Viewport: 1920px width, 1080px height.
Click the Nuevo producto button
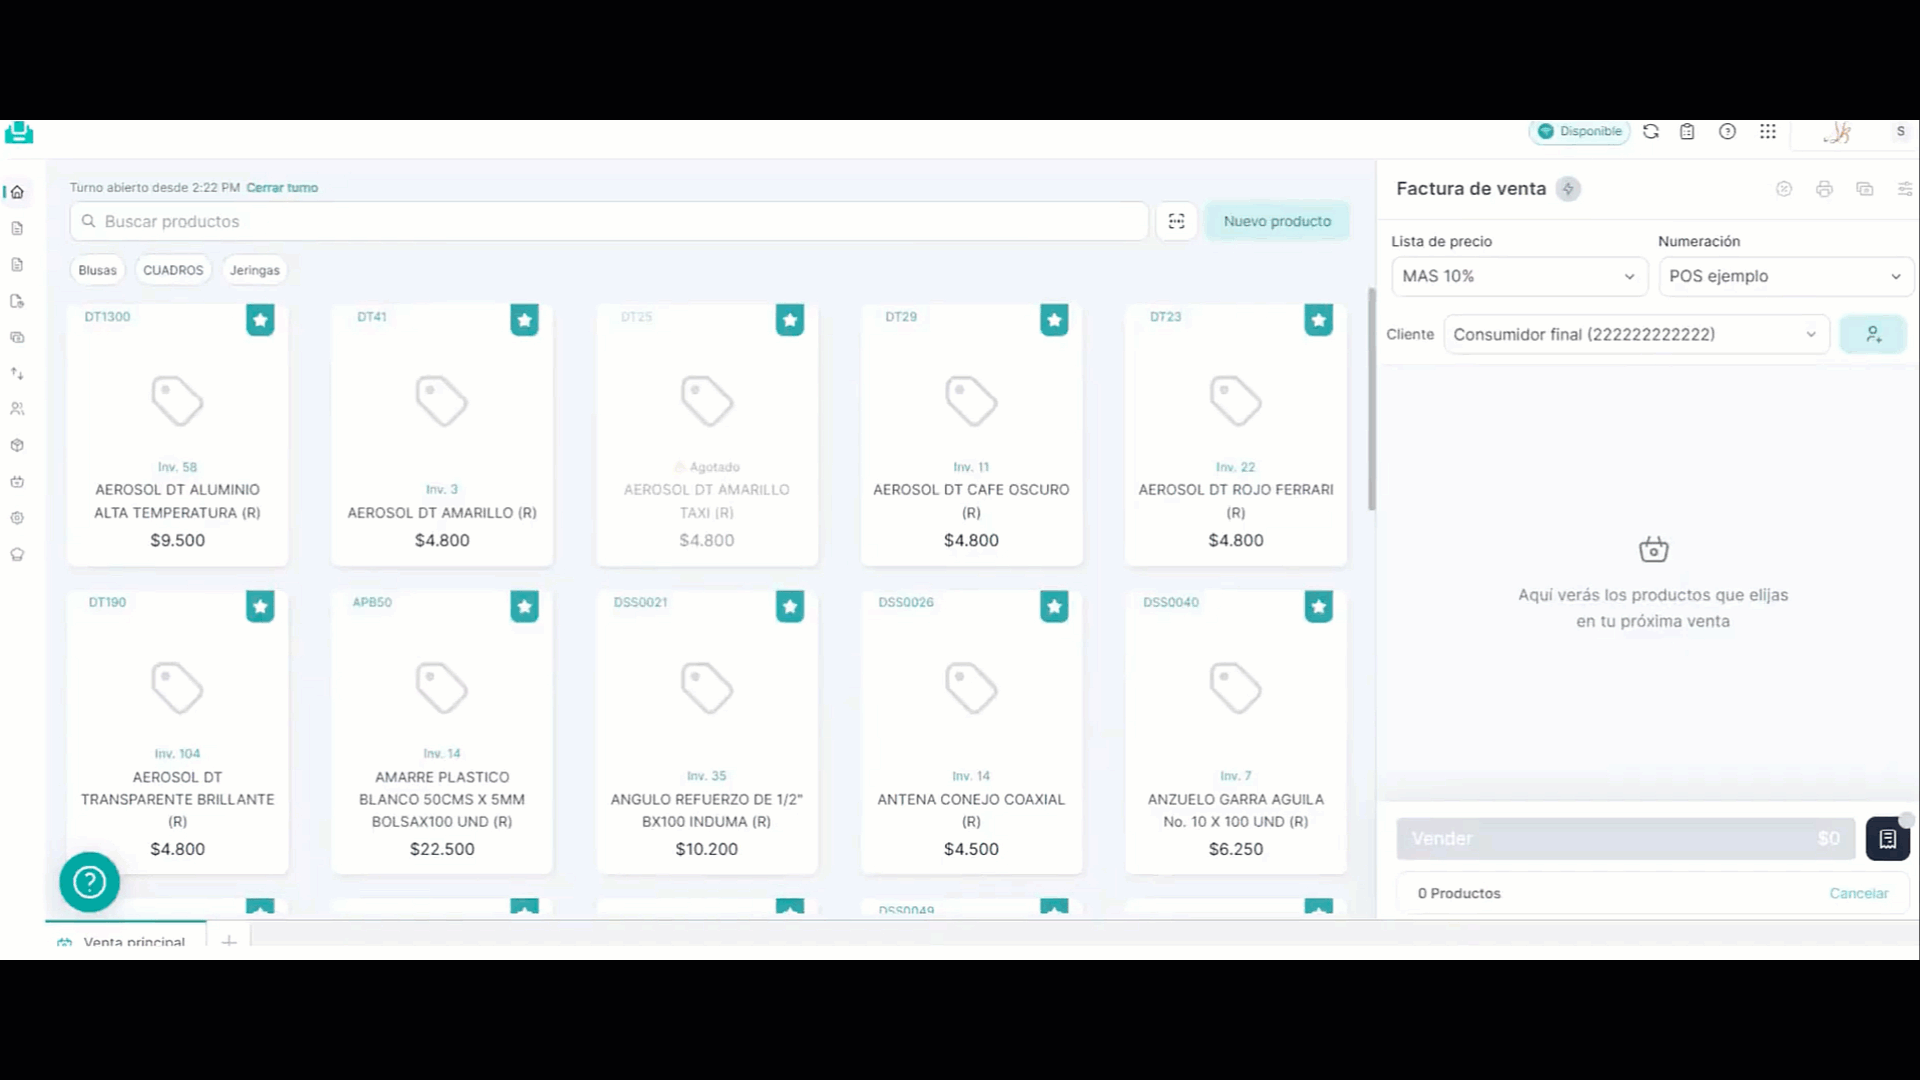coord(1277,221)
